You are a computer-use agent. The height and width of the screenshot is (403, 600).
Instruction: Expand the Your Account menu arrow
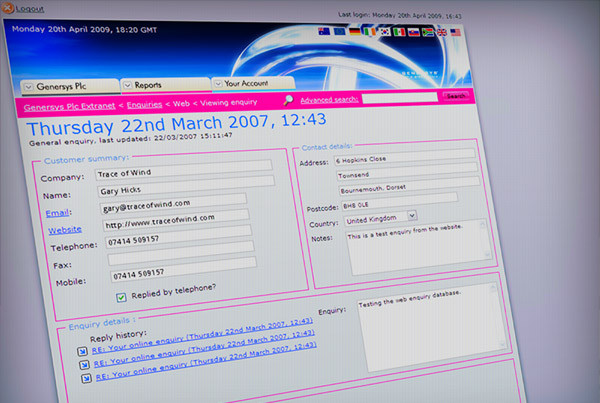coord(216,83)
